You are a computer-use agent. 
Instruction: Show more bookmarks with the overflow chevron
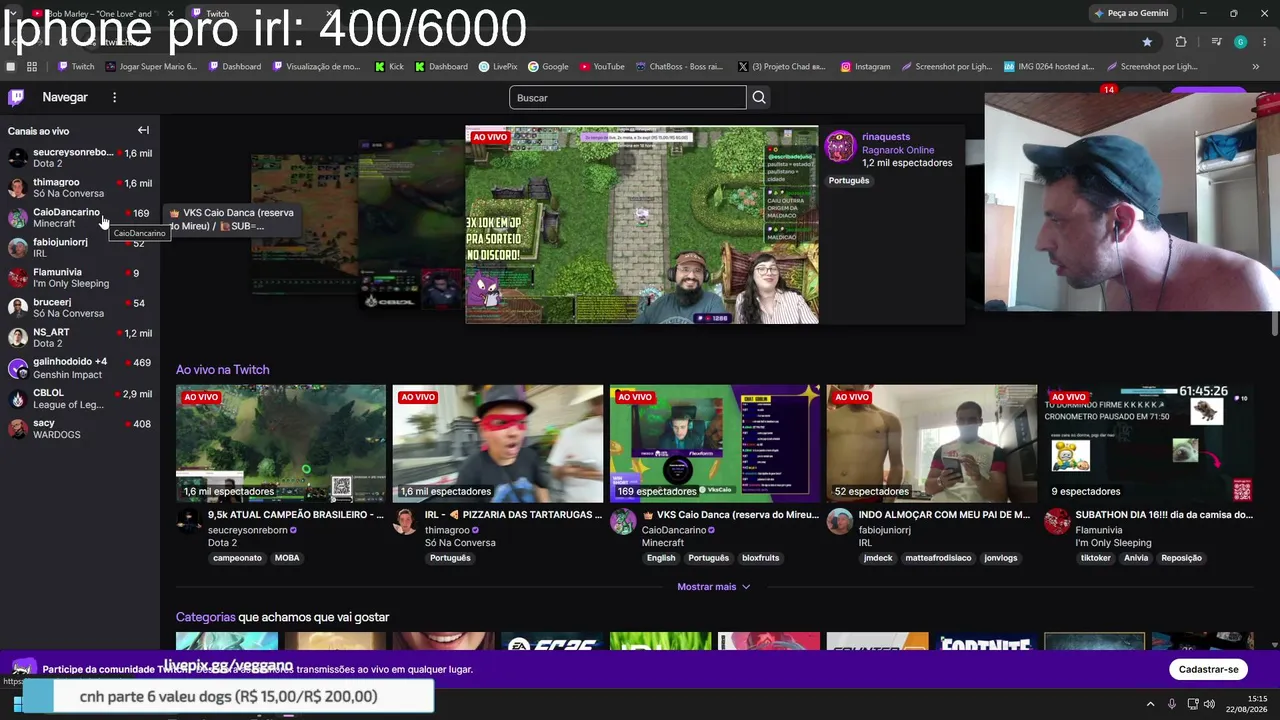click(x=1256, y=67)
